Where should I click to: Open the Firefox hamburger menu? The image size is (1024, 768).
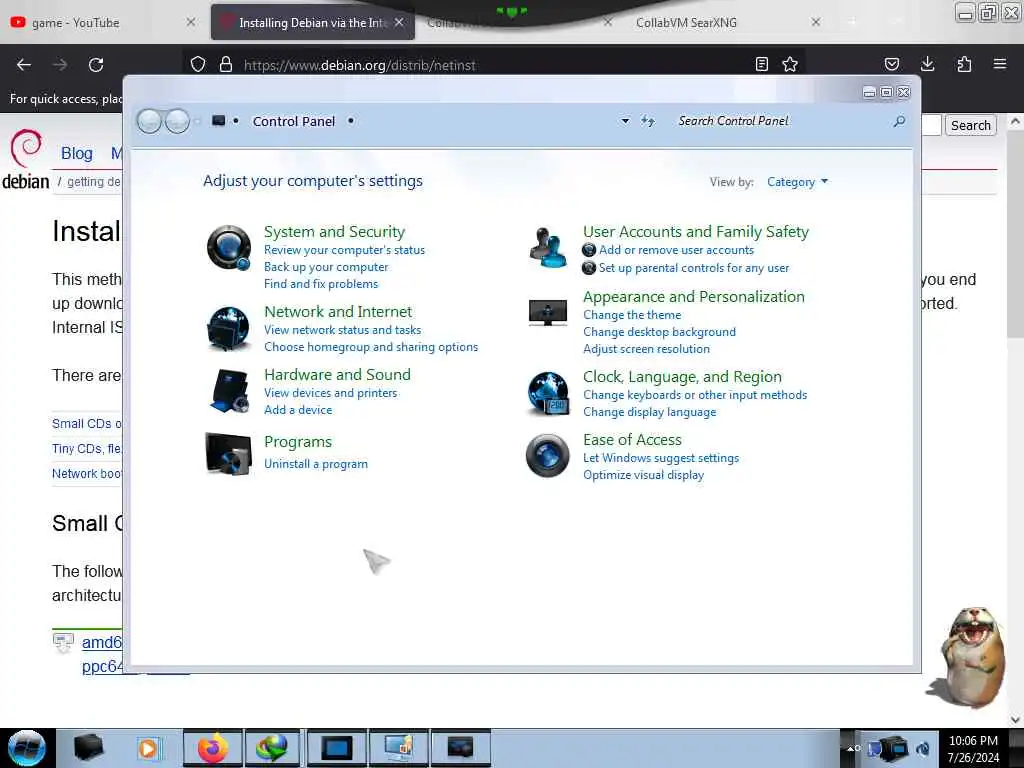pos(1000,64)
